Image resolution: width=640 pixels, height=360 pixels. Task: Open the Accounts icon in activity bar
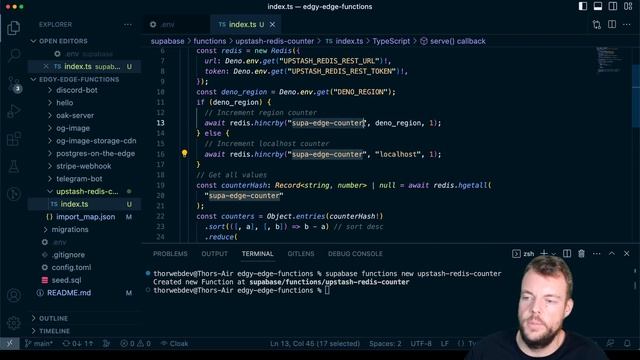tap(13, 295)
